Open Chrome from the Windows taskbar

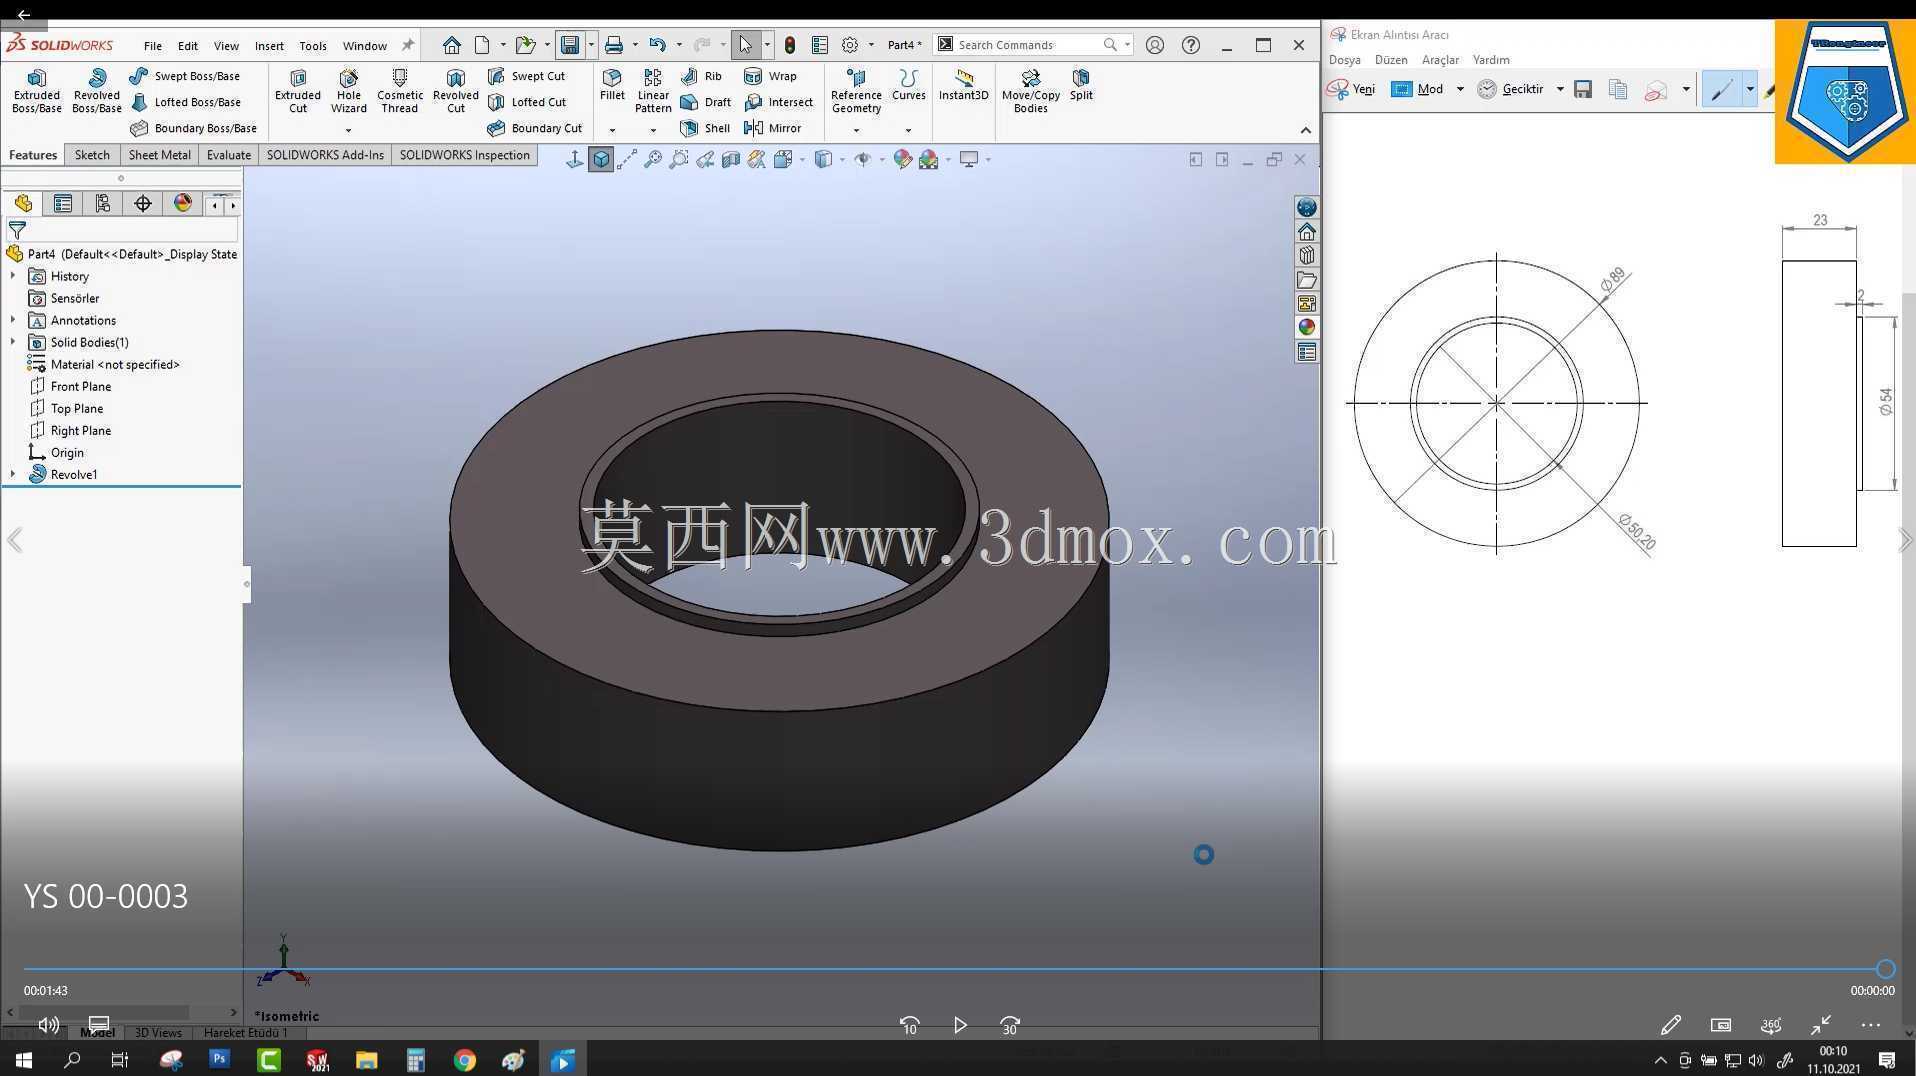click(464, 1060)
